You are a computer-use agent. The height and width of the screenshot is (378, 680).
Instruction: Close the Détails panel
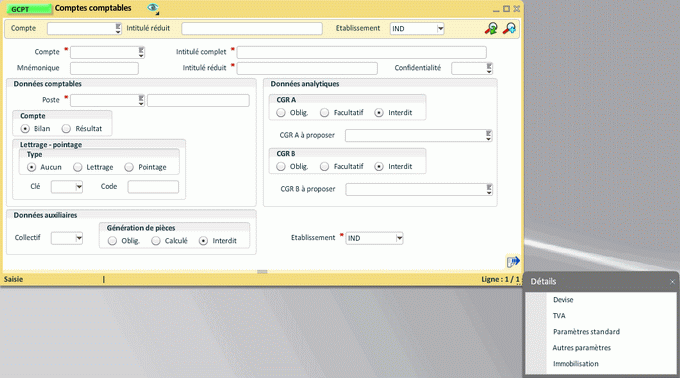click(x=672, y=282)
